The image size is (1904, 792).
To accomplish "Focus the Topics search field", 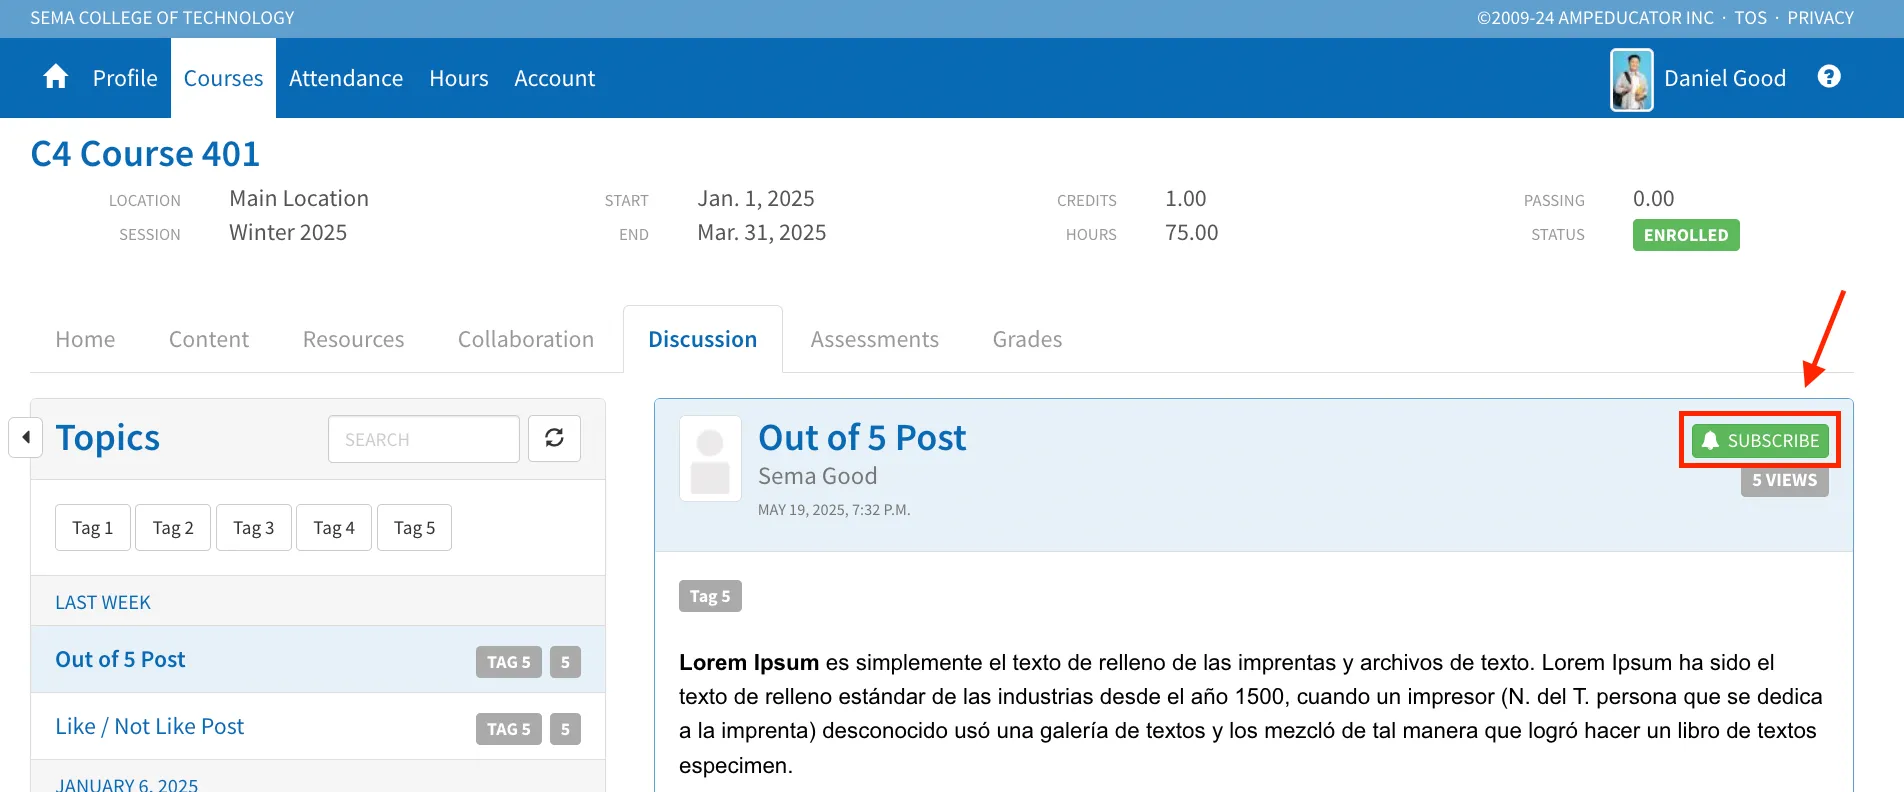I will point(424,439).
